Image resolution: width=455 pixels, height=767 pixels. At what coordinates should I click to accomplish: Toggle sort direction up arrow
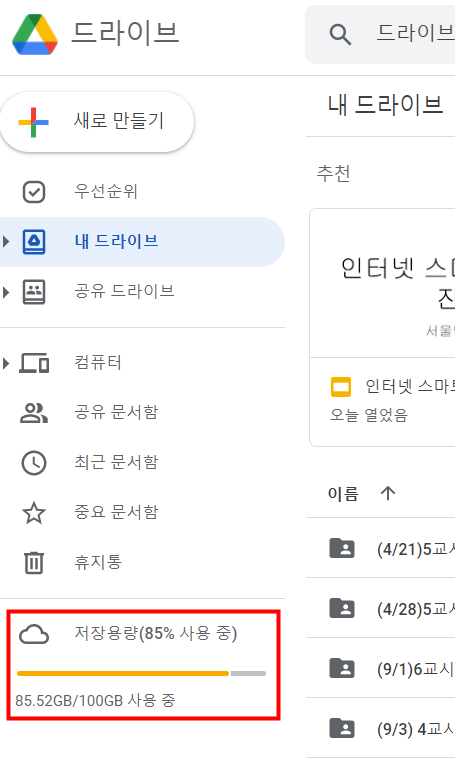(388, 493)
